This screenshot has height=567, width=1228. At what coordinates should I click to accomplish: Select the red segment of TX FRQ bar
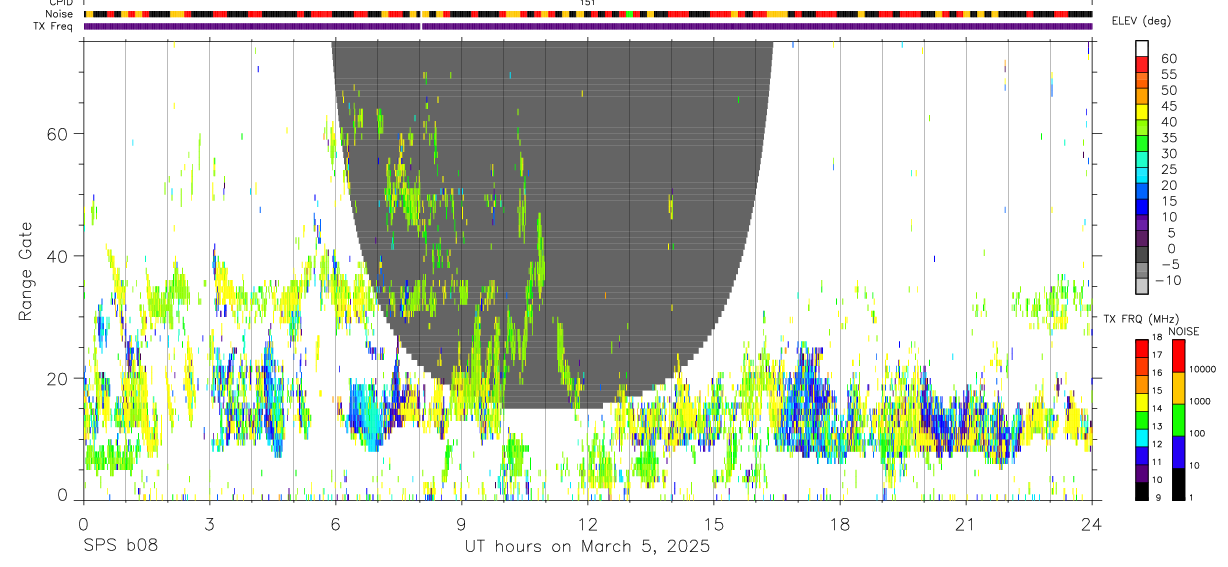point(1142,348)
